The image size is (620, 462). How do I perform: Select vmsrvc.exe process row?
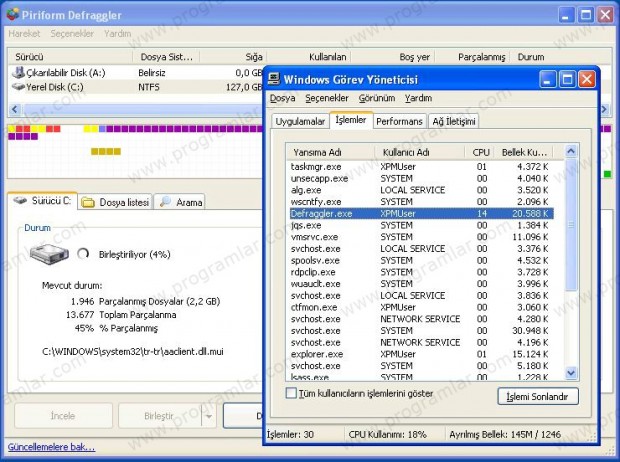421,237
